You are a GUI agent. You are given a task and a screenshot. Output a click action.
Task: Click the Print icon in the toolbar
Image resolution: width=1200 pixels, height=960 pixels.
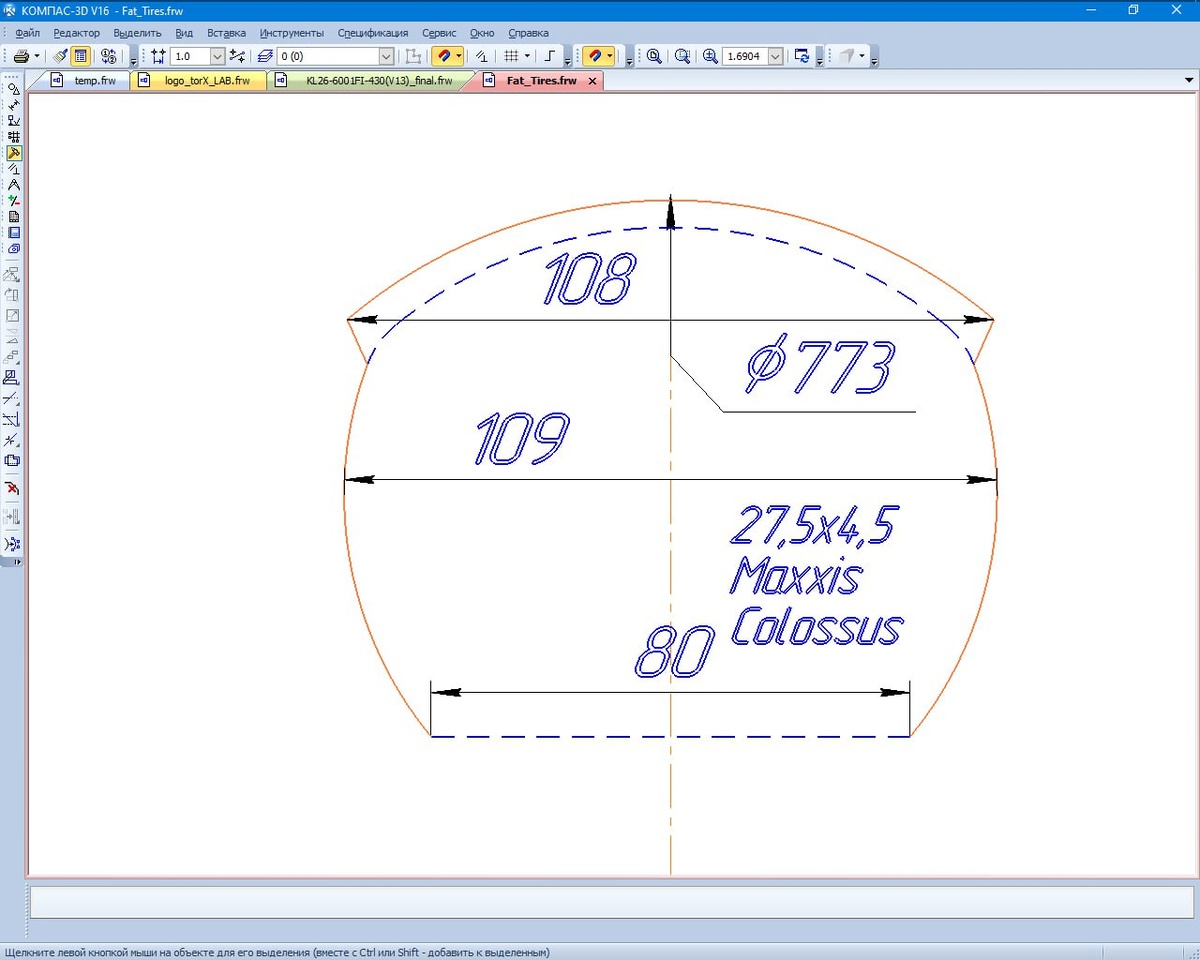pyautogui.click(x=22, y=56)
